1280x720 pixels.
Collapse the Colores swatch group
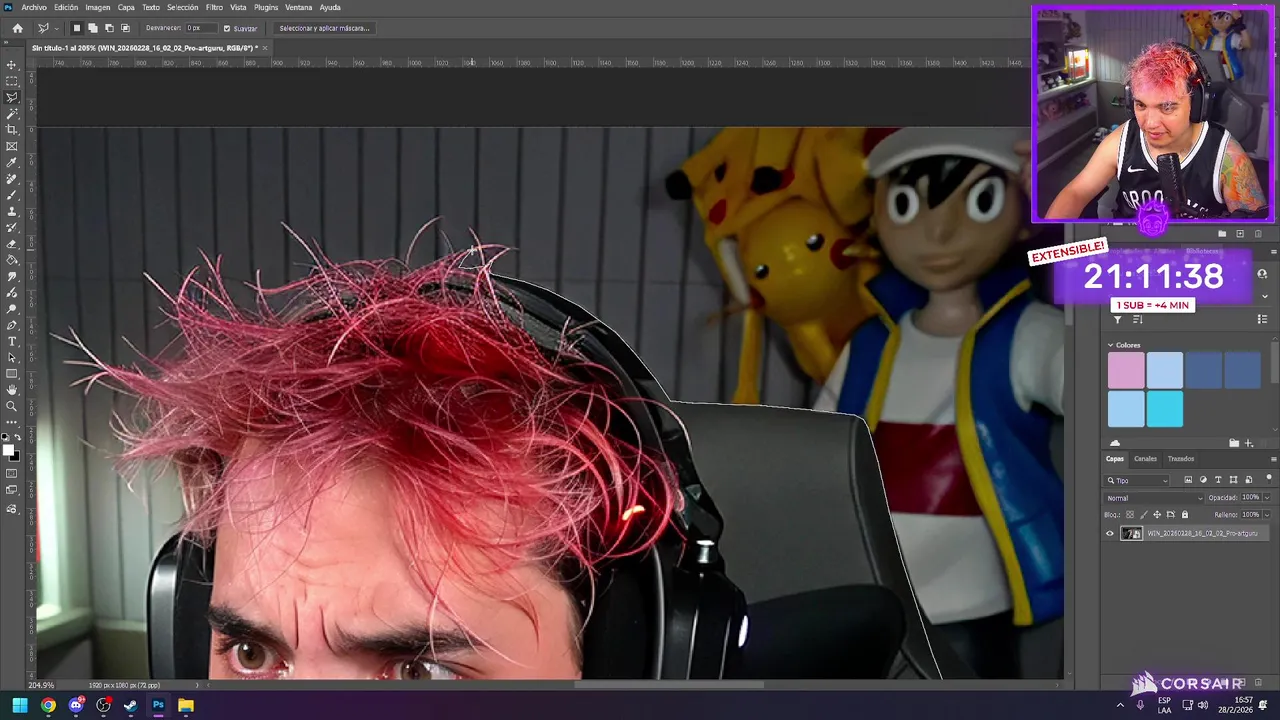1110,345
